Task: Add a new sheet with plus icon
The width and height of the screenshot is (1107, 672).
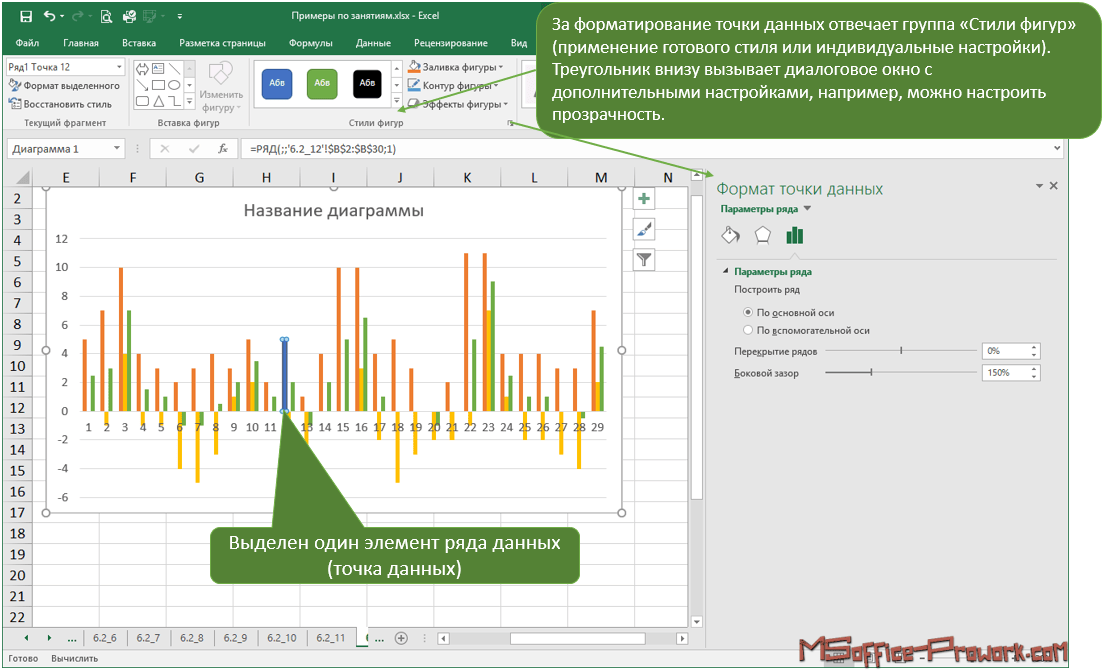Action: [401, 639]
